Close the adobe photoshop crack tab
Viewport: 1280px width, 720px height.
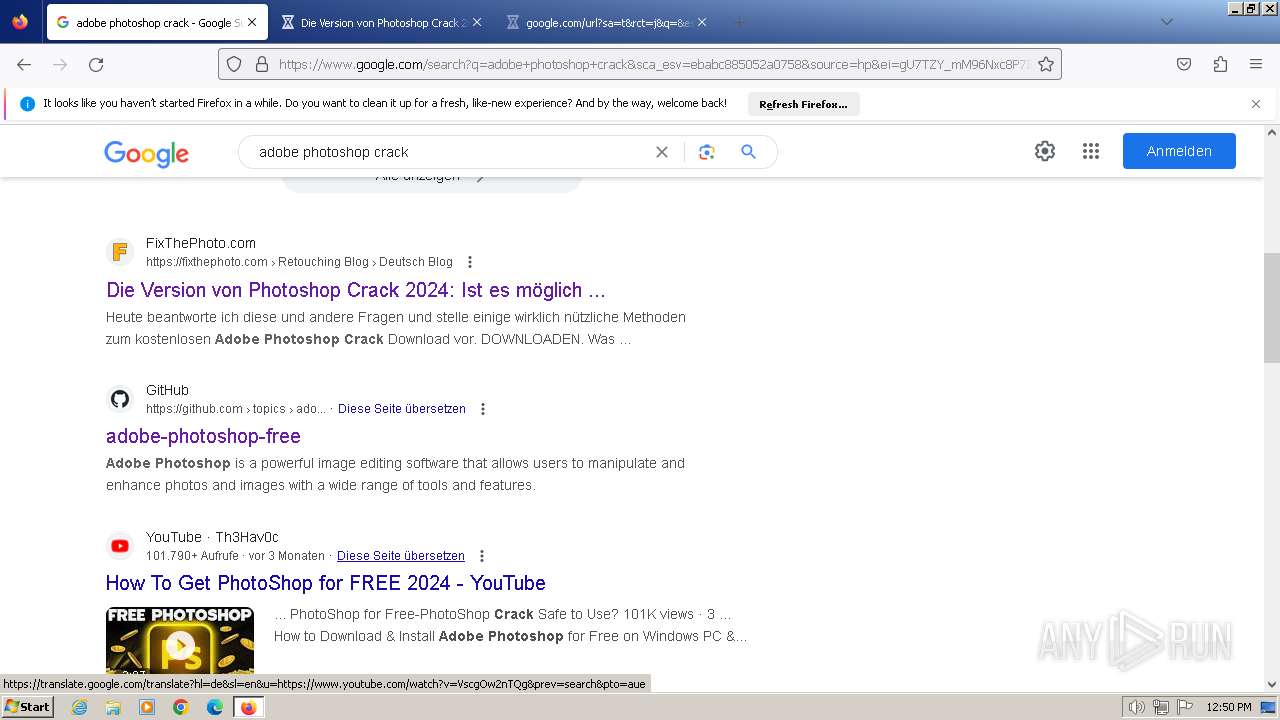pyautogui.click(x=251, y=22)
